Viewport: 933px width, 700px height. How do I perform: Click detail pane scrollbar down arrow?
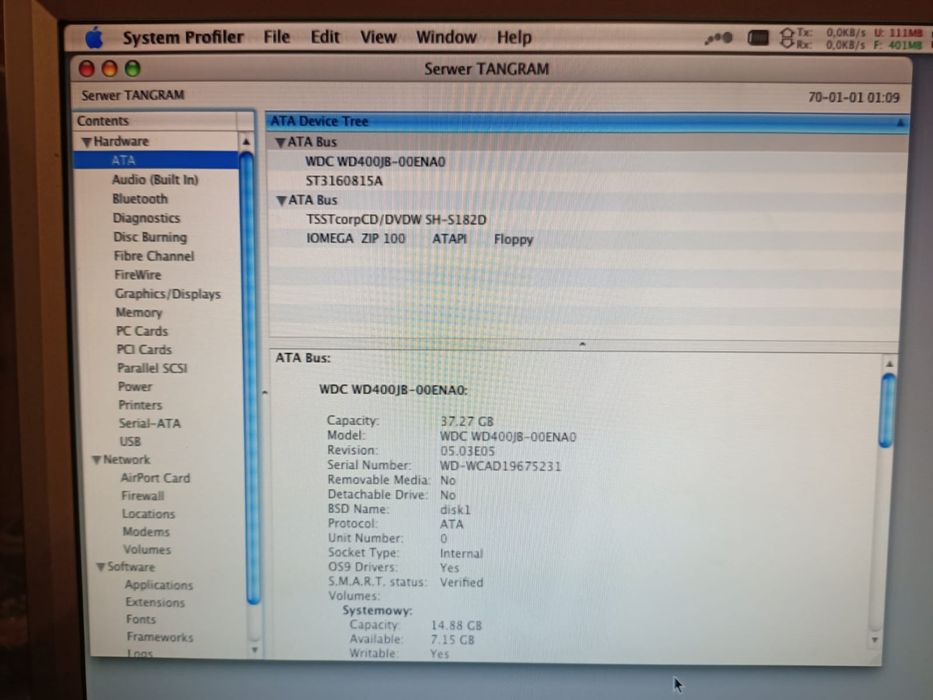pyautogui.click(x=875, y=640)
